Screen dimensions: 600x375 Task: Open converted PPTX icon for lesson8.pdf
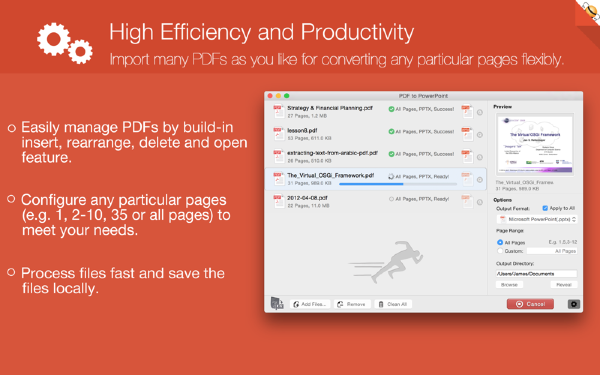pyautogui.click(x=467, y=134)
